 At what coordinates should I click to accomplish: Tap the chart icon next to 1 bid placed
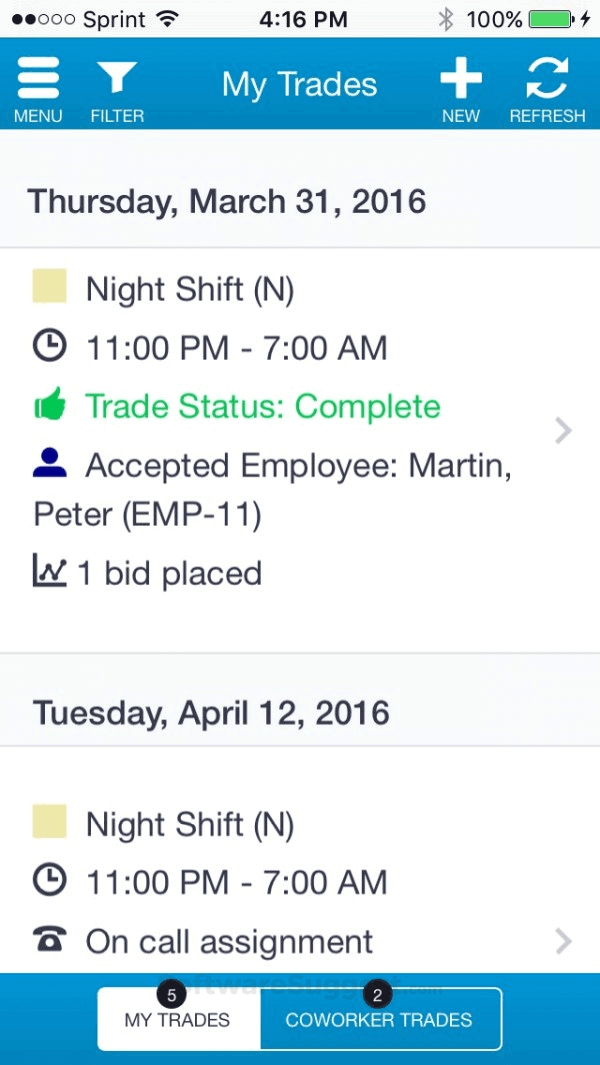48,572
